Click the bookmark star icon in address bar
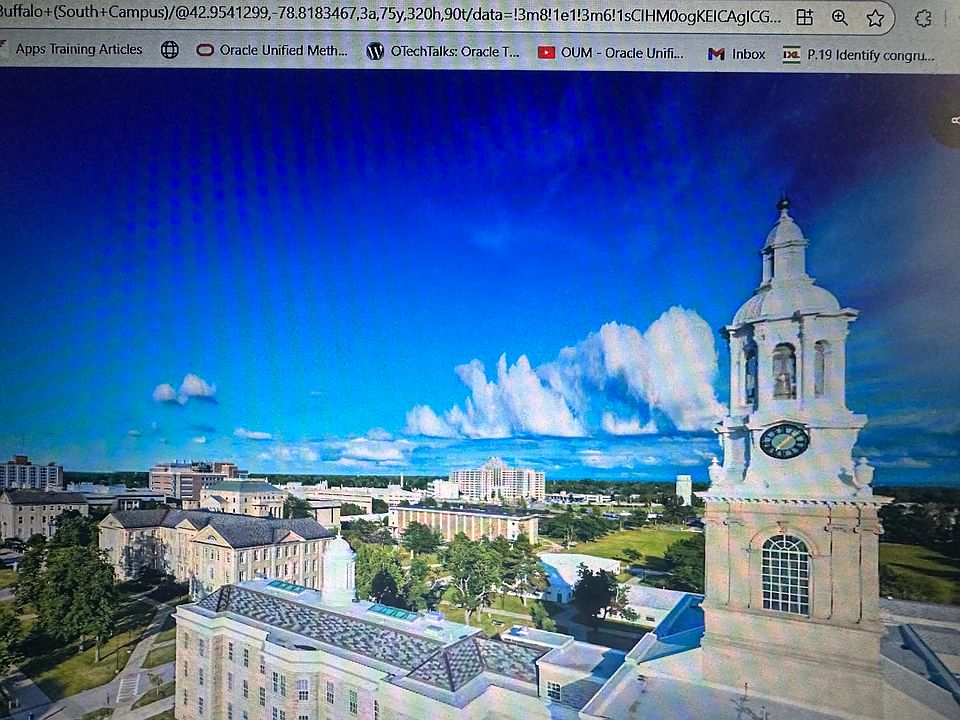This screenshot has width=960, height=720. click(x=875, y=18)
